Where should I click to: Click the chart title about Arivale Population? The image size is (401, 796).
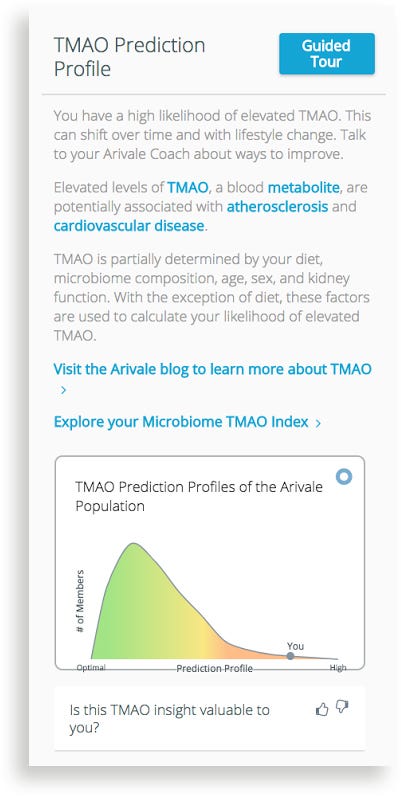coord(199,496)
